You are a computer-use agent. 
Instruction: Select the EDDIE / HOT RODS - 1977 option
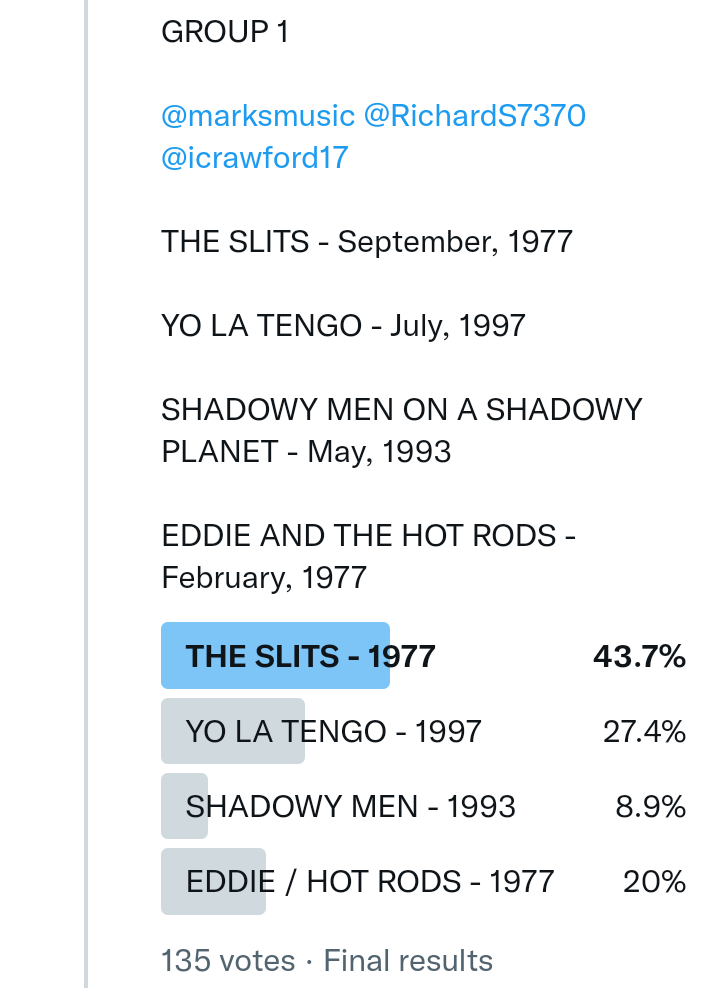370,882
